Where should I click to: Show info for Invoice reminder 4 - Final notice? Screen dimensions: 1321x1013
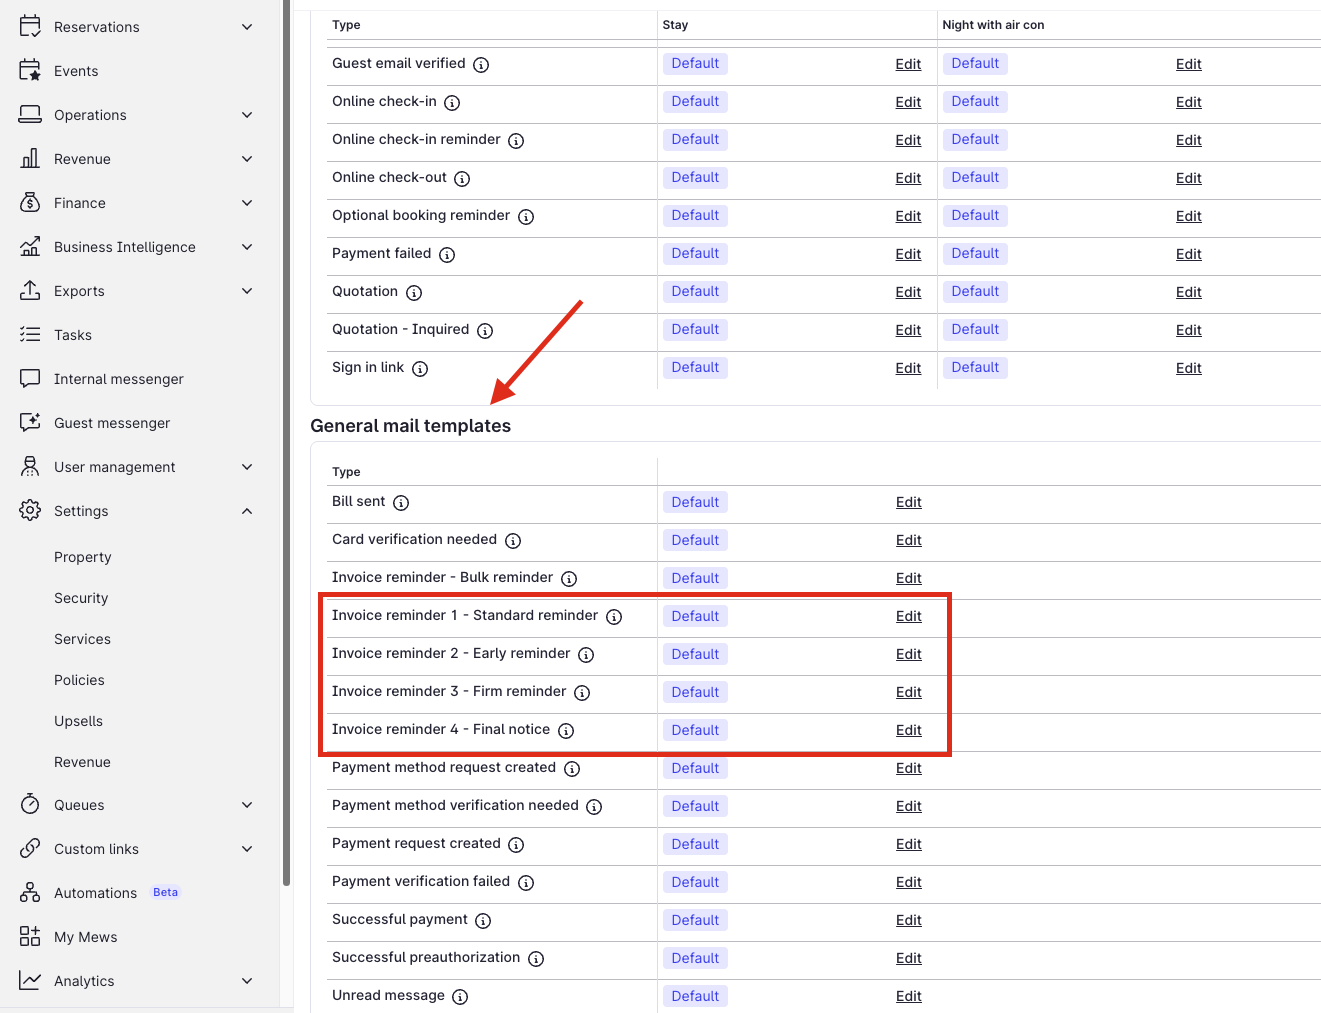coord(566,731)
